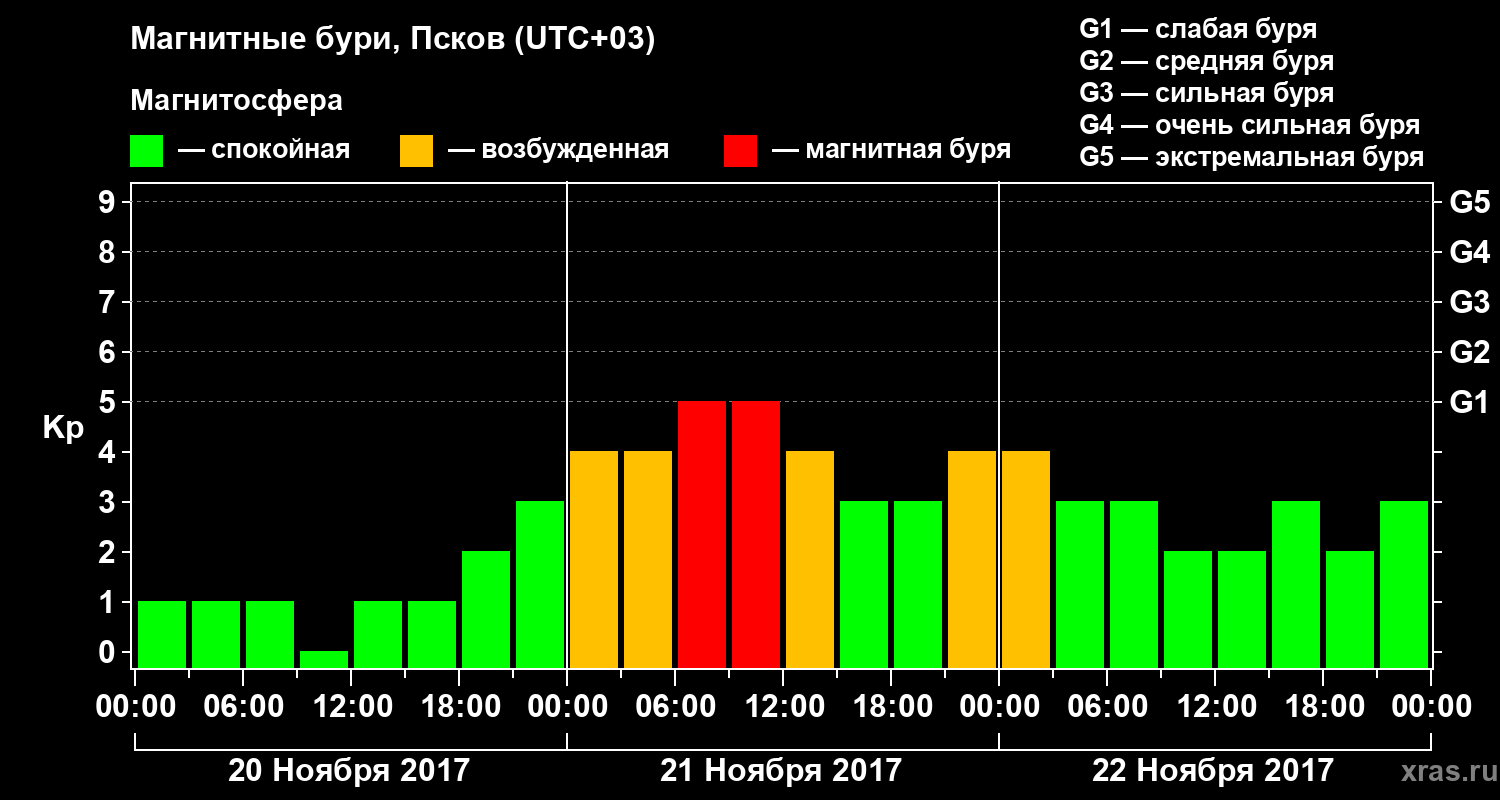
Task: Click the red 'магнитная буря' legend swatch
Action: tap(740, 151)
